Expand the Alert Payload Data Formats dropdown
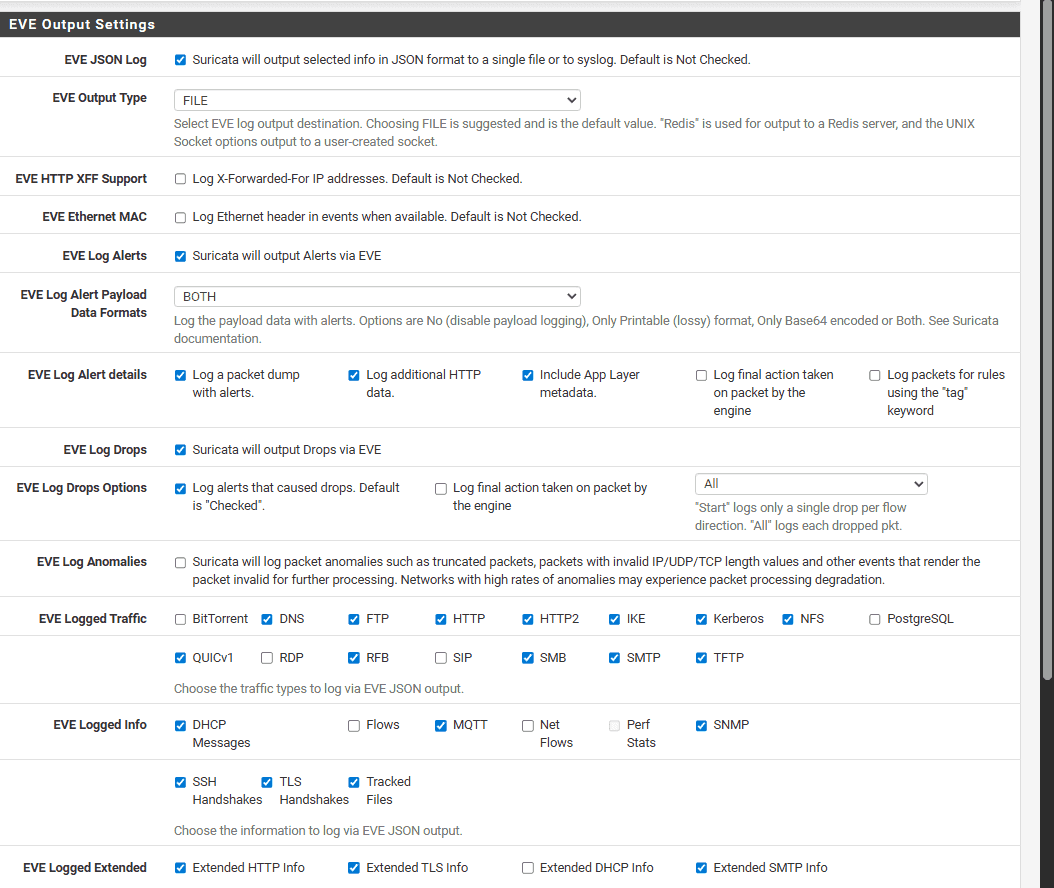The width and height of the screenshot is (1054, 888). pos(377,296)
